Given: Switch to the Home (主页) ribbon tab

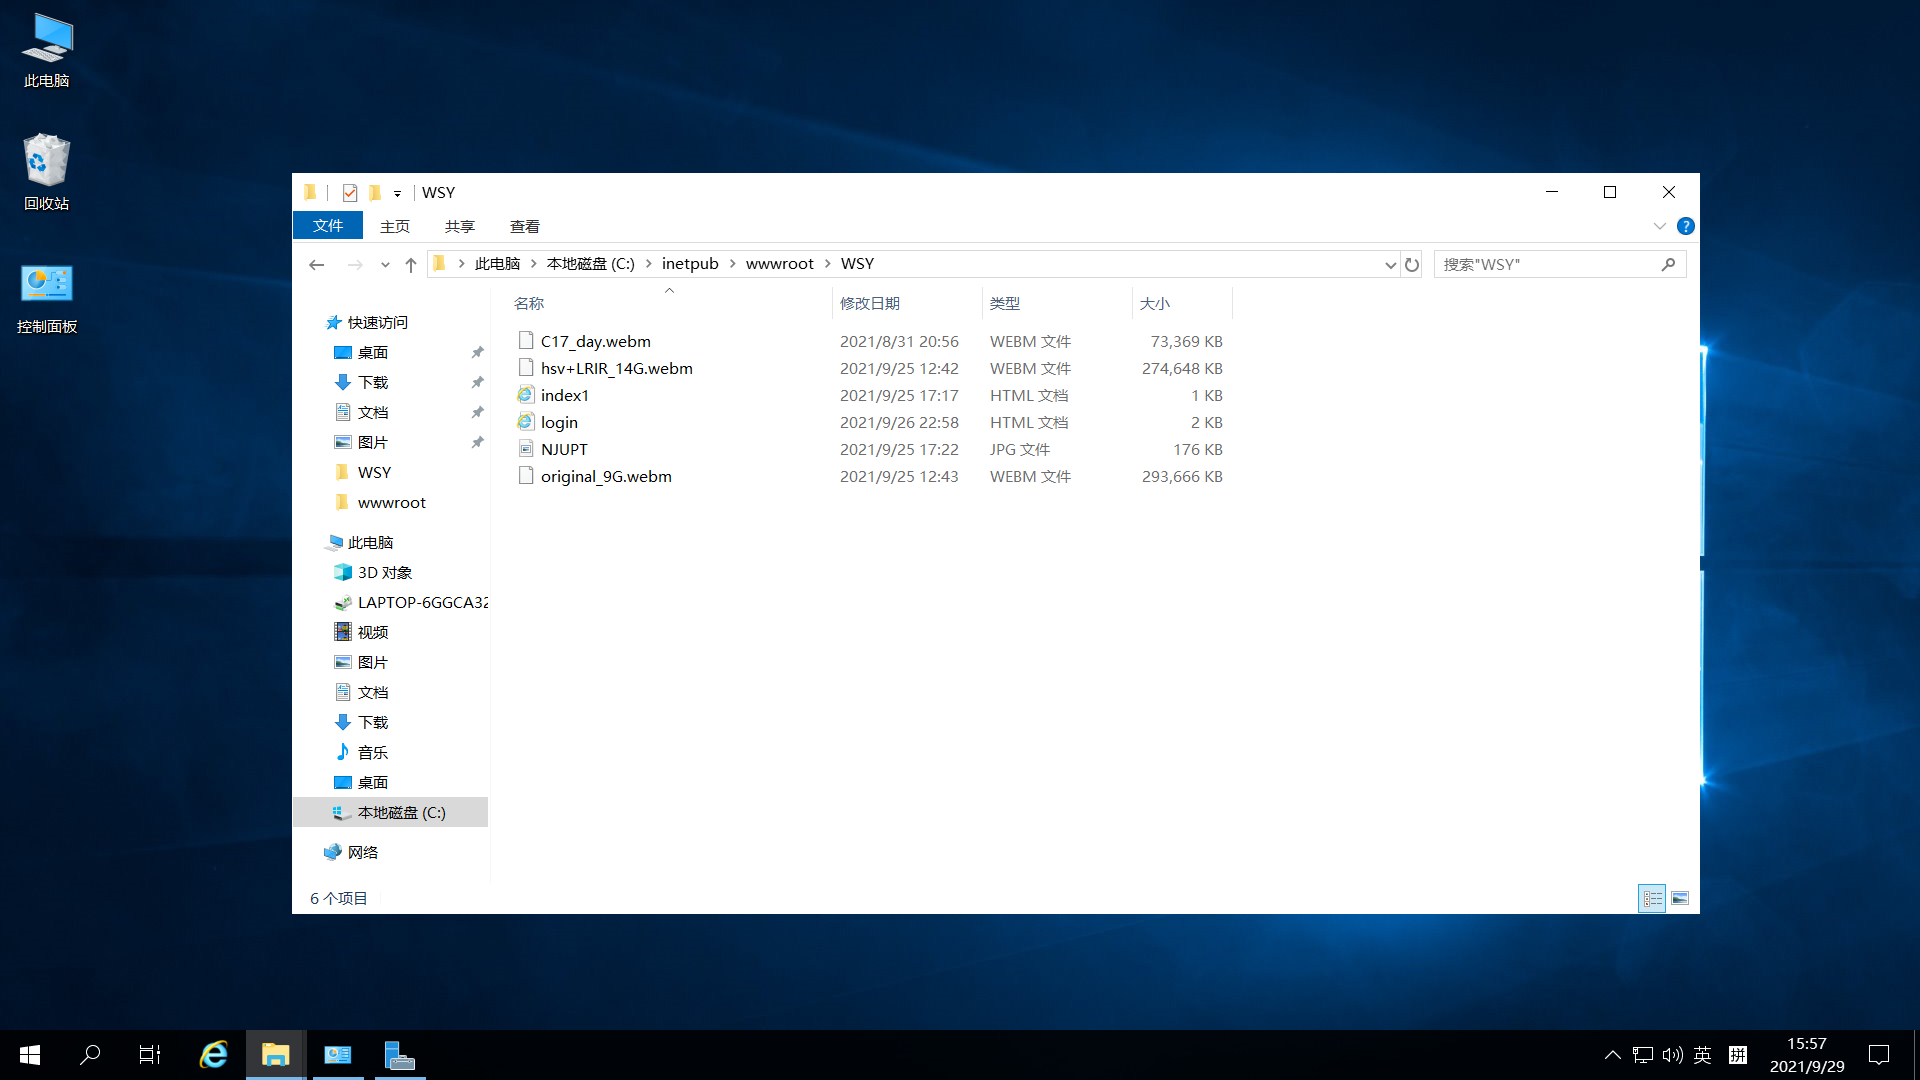Looking at the screenshot, I should click(x=395, y=227).
